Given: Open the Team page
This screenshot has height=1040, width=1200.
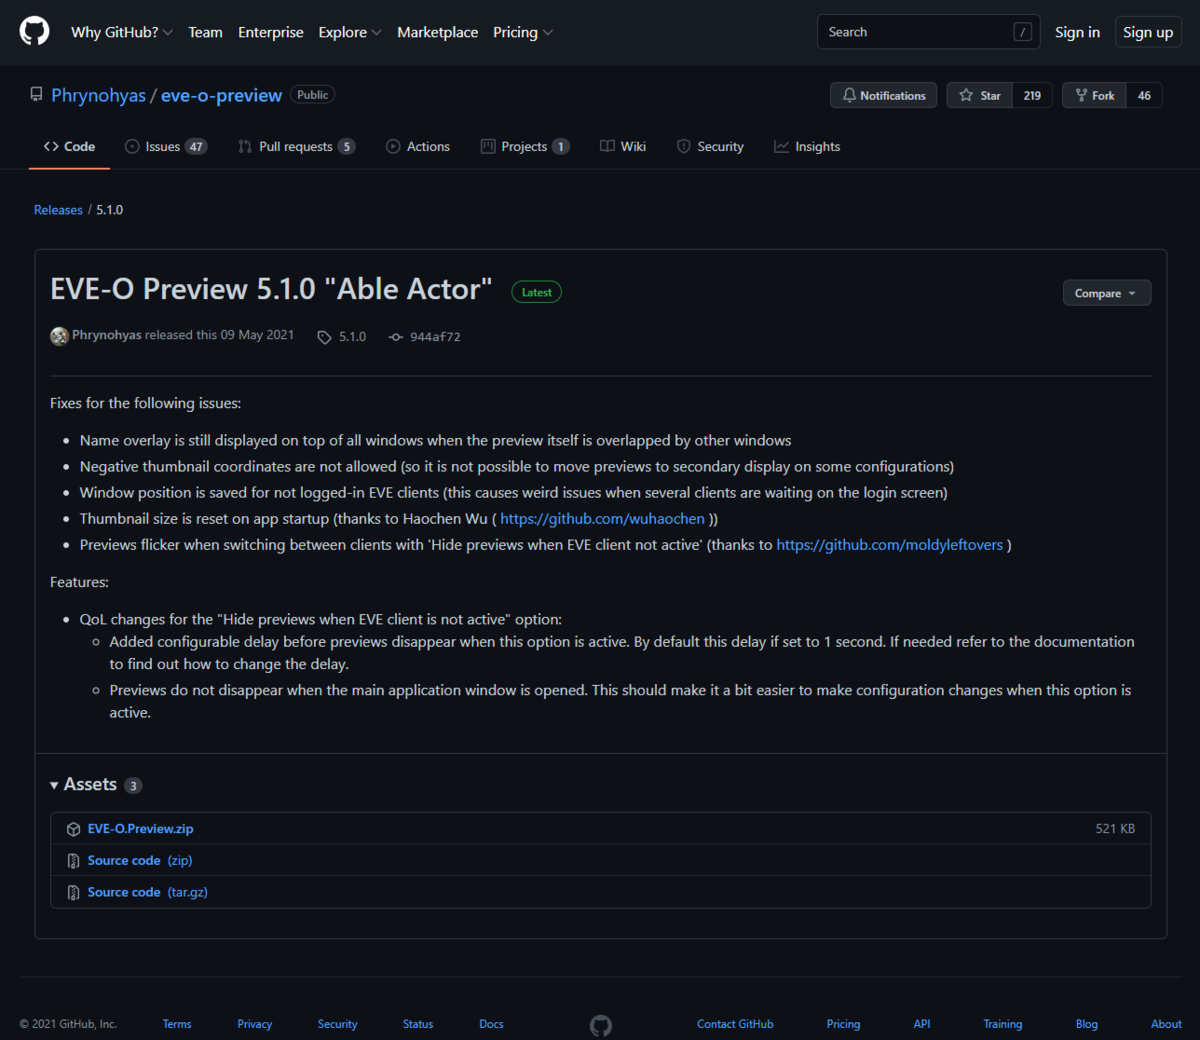Looking at the screenshot, I should tap(205, 32).
